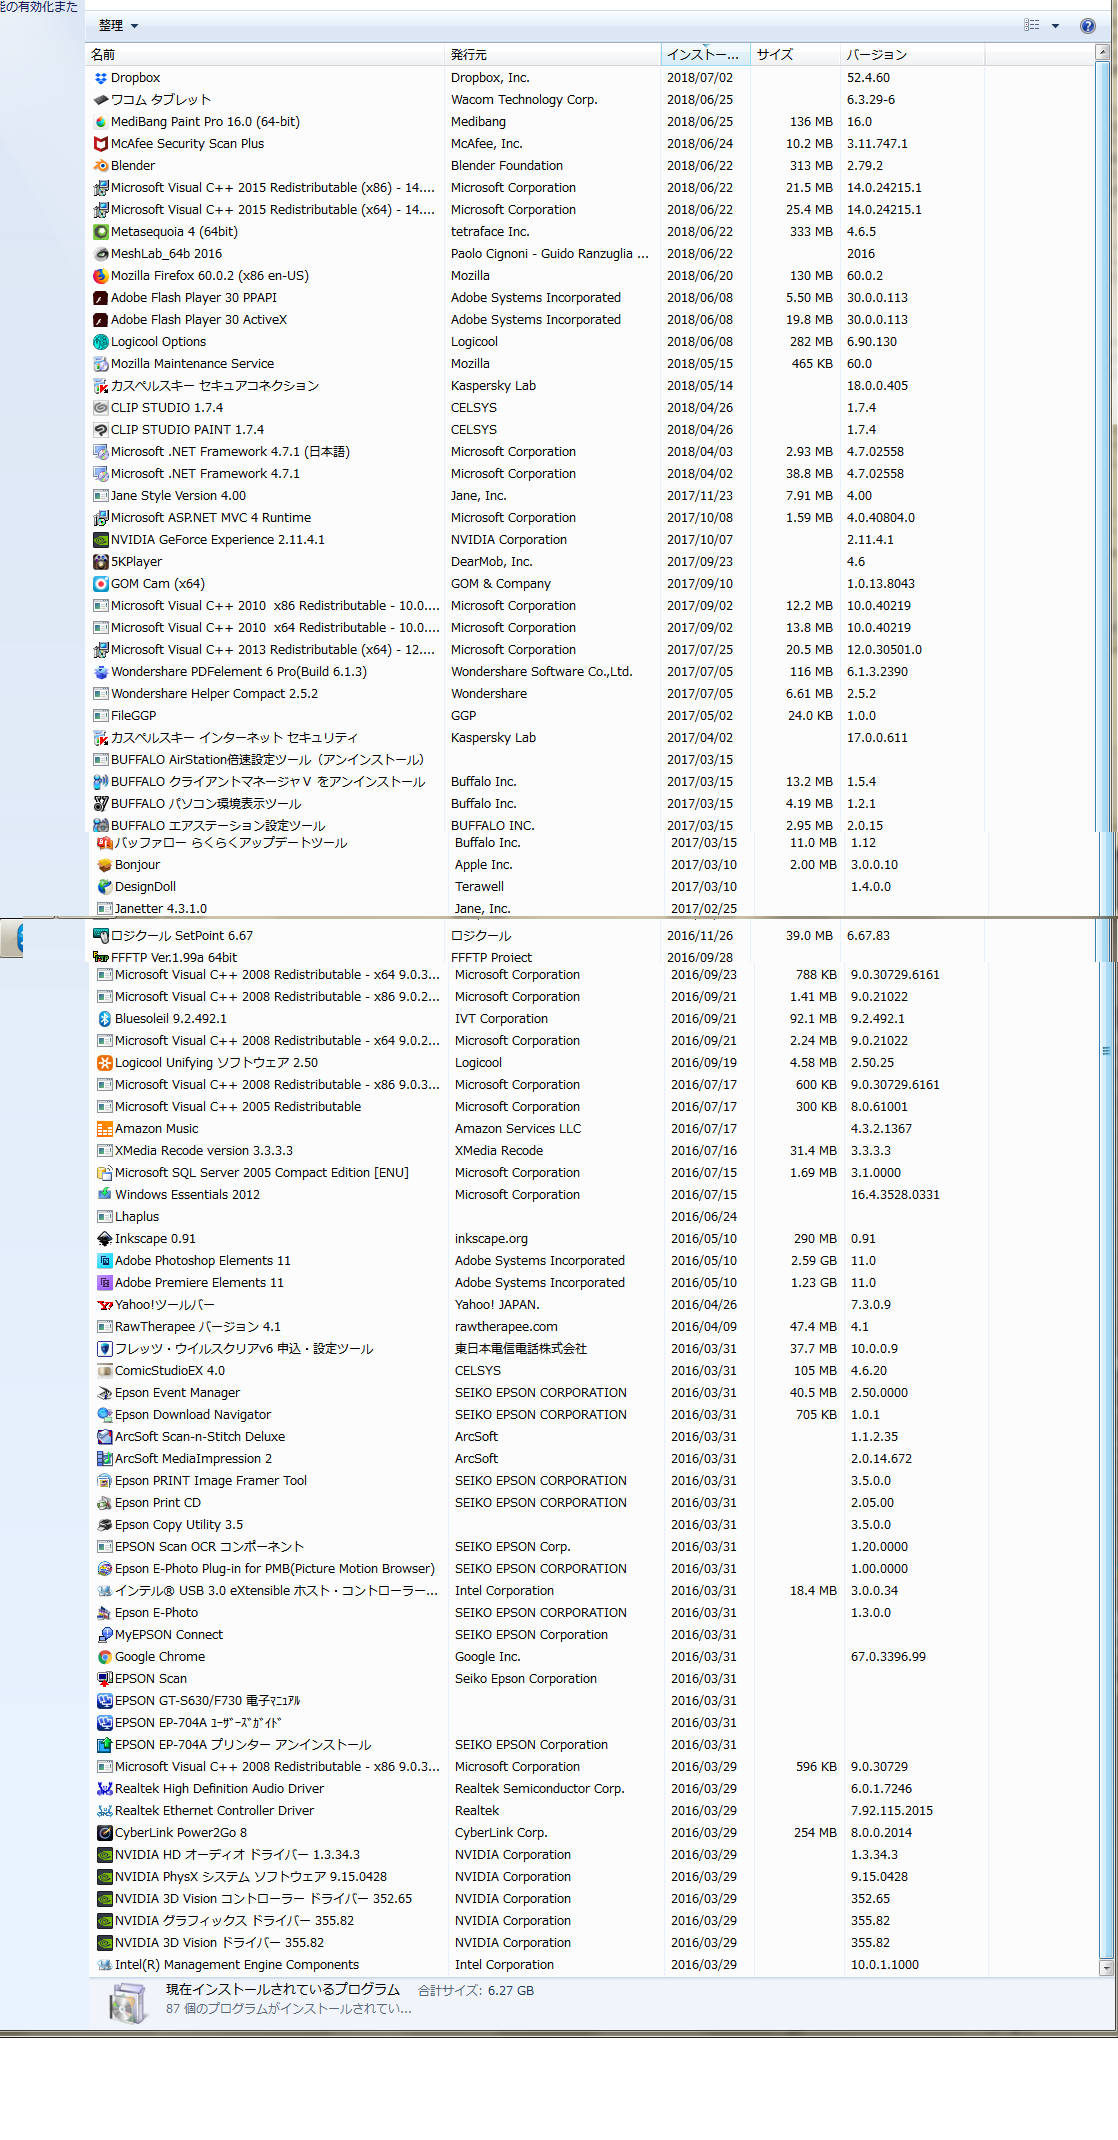Select the Yahoo! toolbar icon
The width and height of the screenshot is (1118, 2140).
pyautogui.click(x=104, y=1305)
